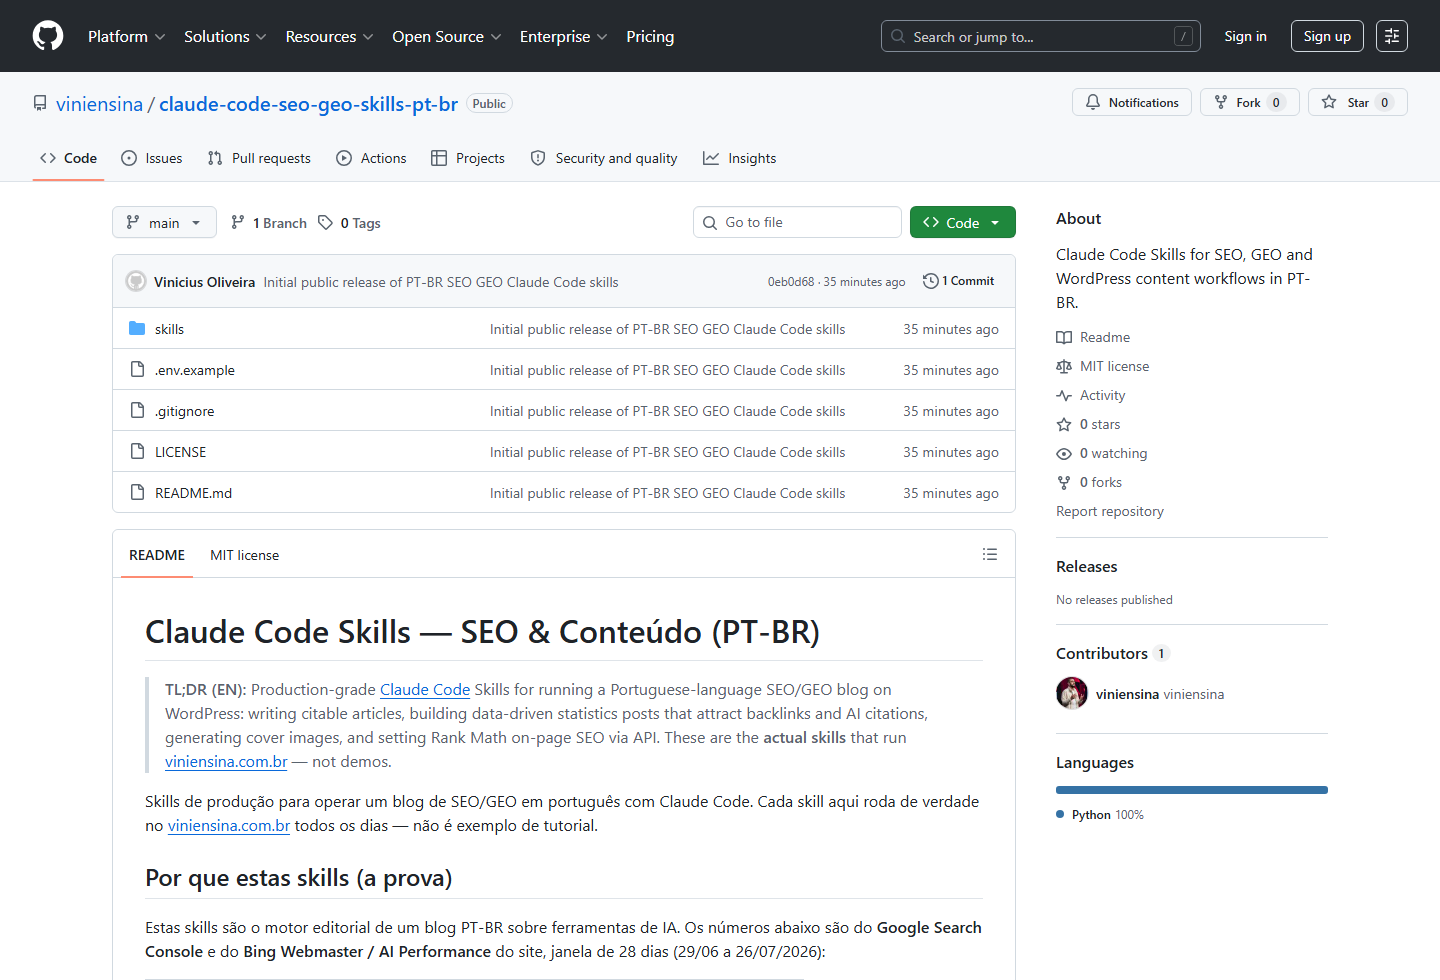Open the viniensina owner profile link
The image size is (1440, 980).
pos(99,104)
